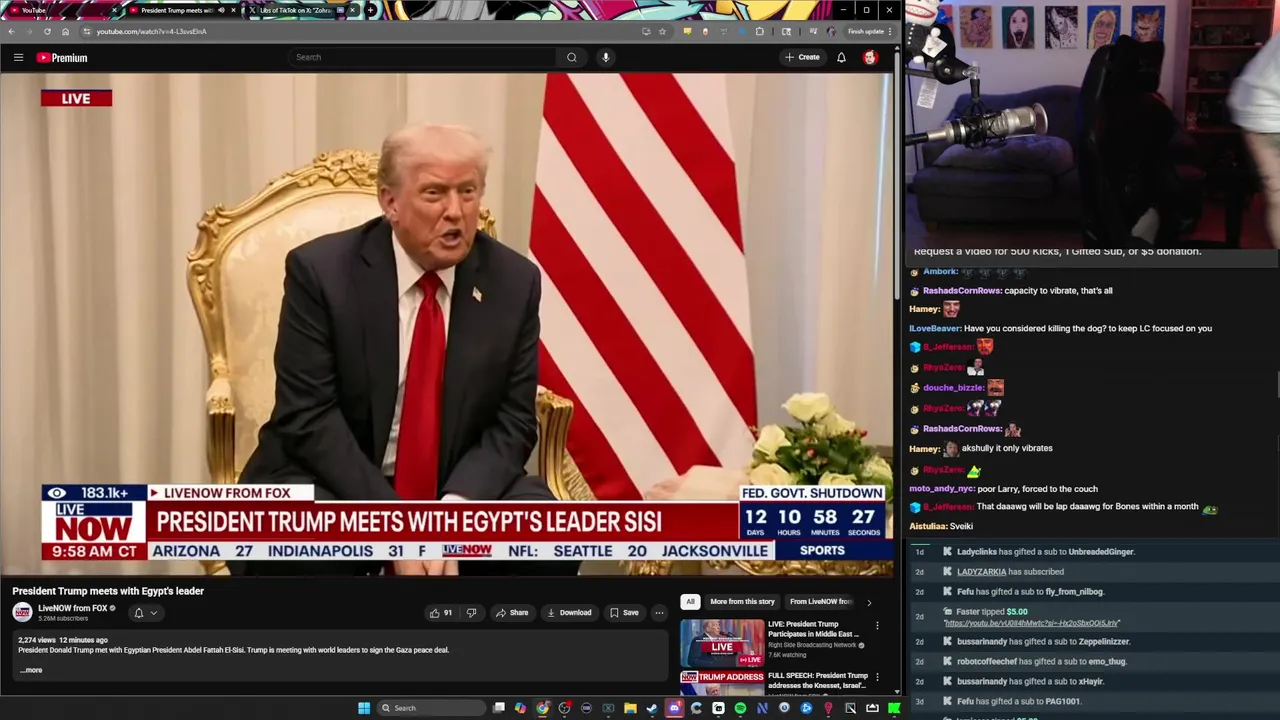
Task: Click the YouTube search box
Action: [422, 57]
